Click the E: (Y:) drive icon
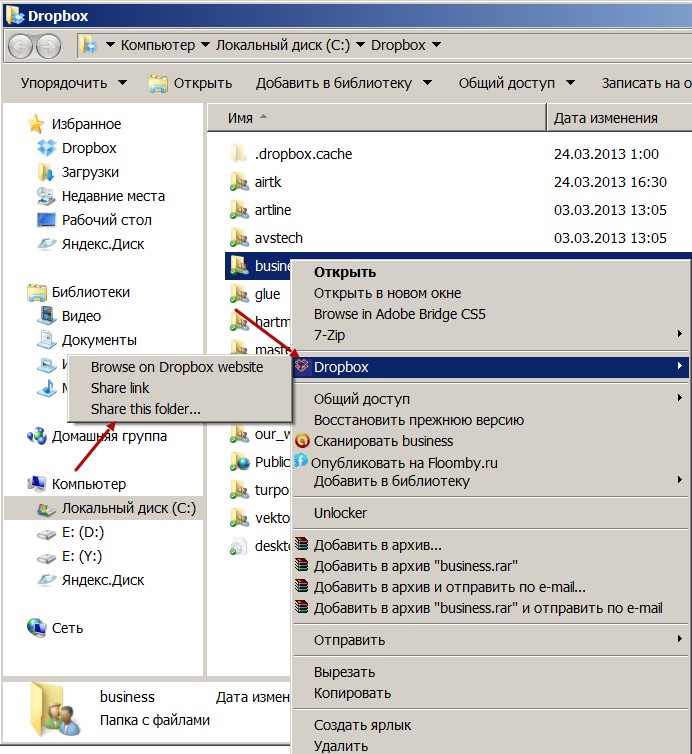The height and width of the screenshot is (754, 692). [47, 558]
